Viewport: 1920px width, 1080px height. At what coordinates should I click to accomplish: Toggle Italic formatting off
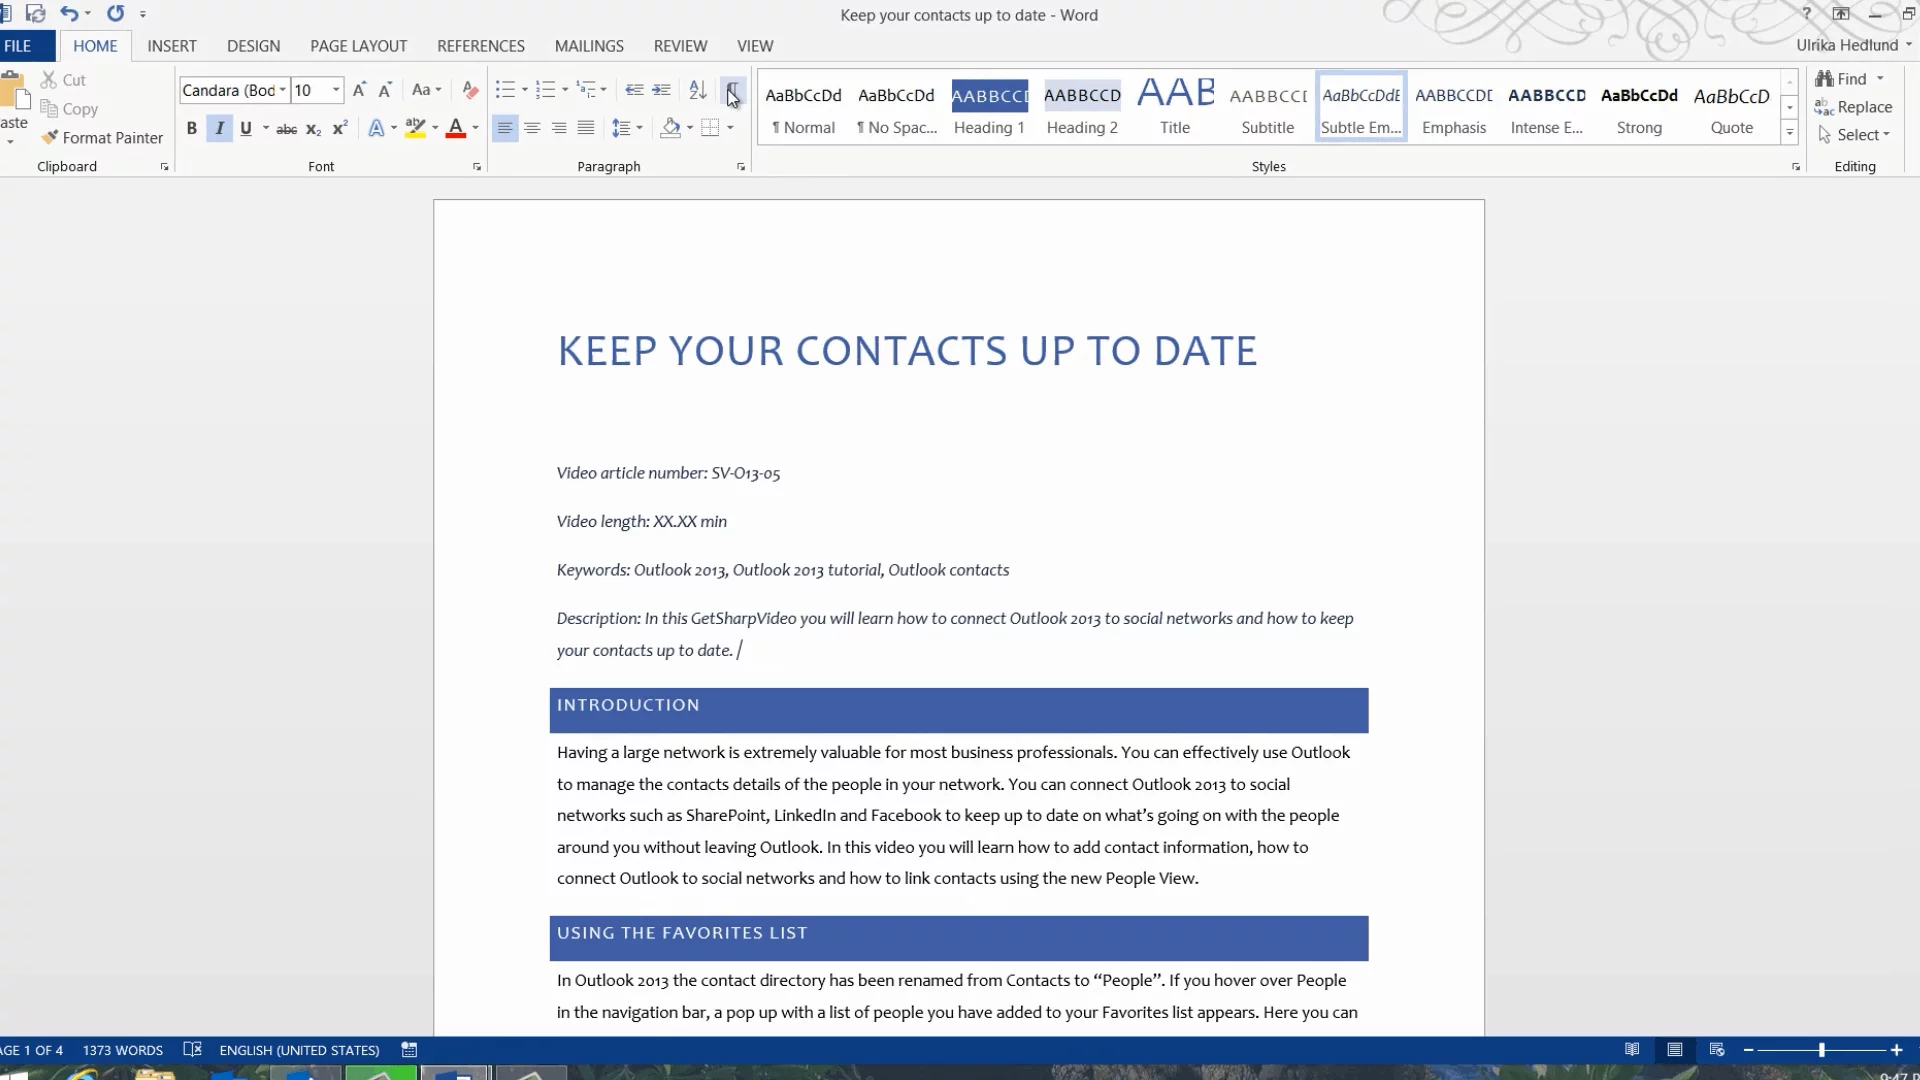219,128
